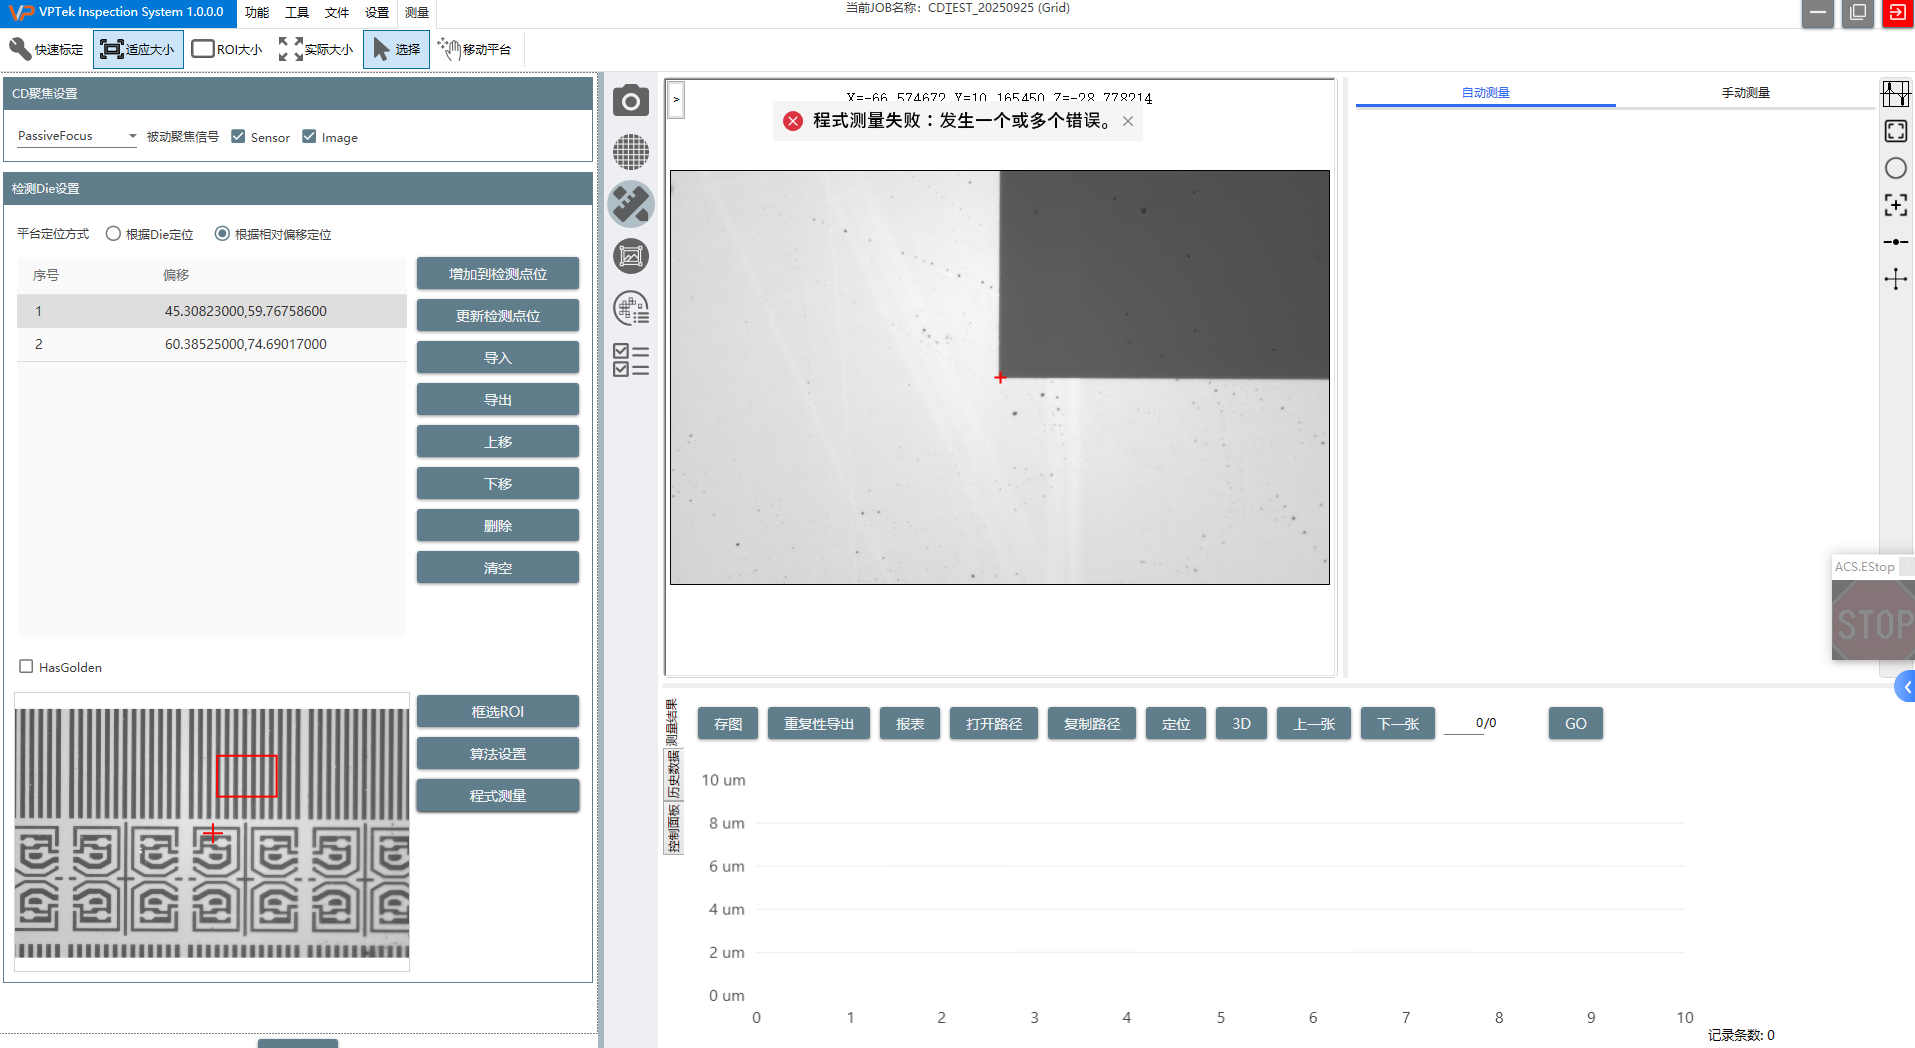Click the camera capture icon
This screenshot has width=1915, height=1048.
(630, 101)
